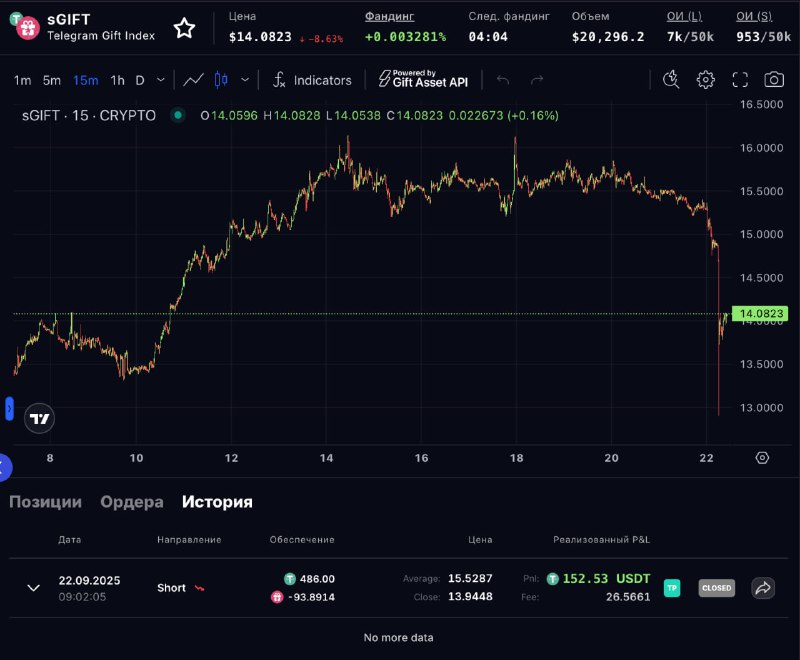Toggle the green dot next to CRYPTO
800x660 pixels.
click(x=178, y=116)
